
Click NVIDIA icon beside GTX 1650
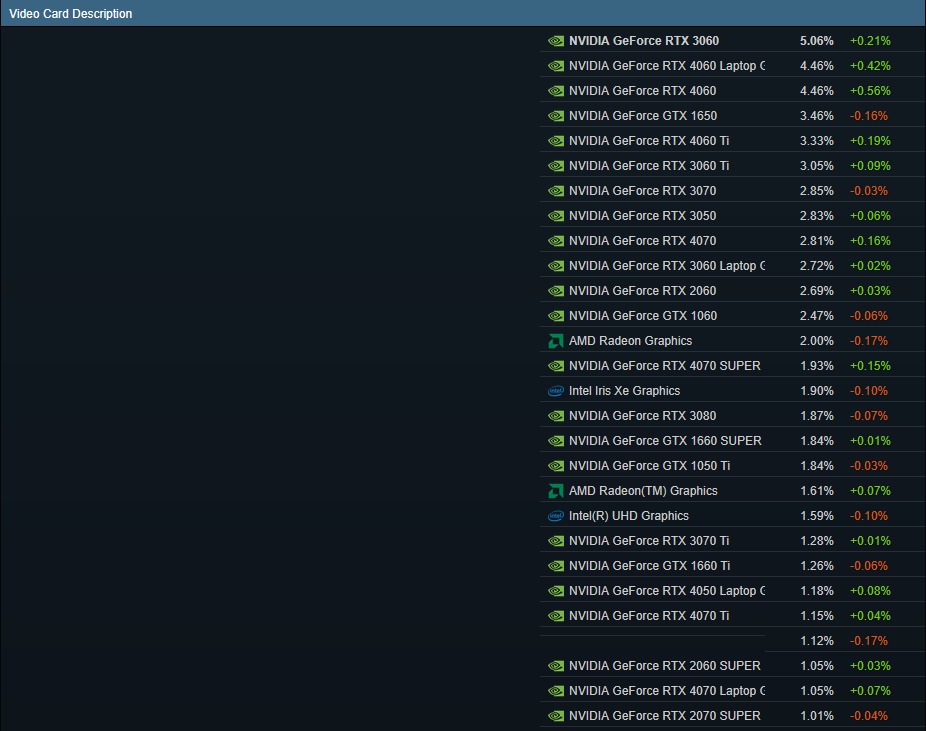(556, 116)
